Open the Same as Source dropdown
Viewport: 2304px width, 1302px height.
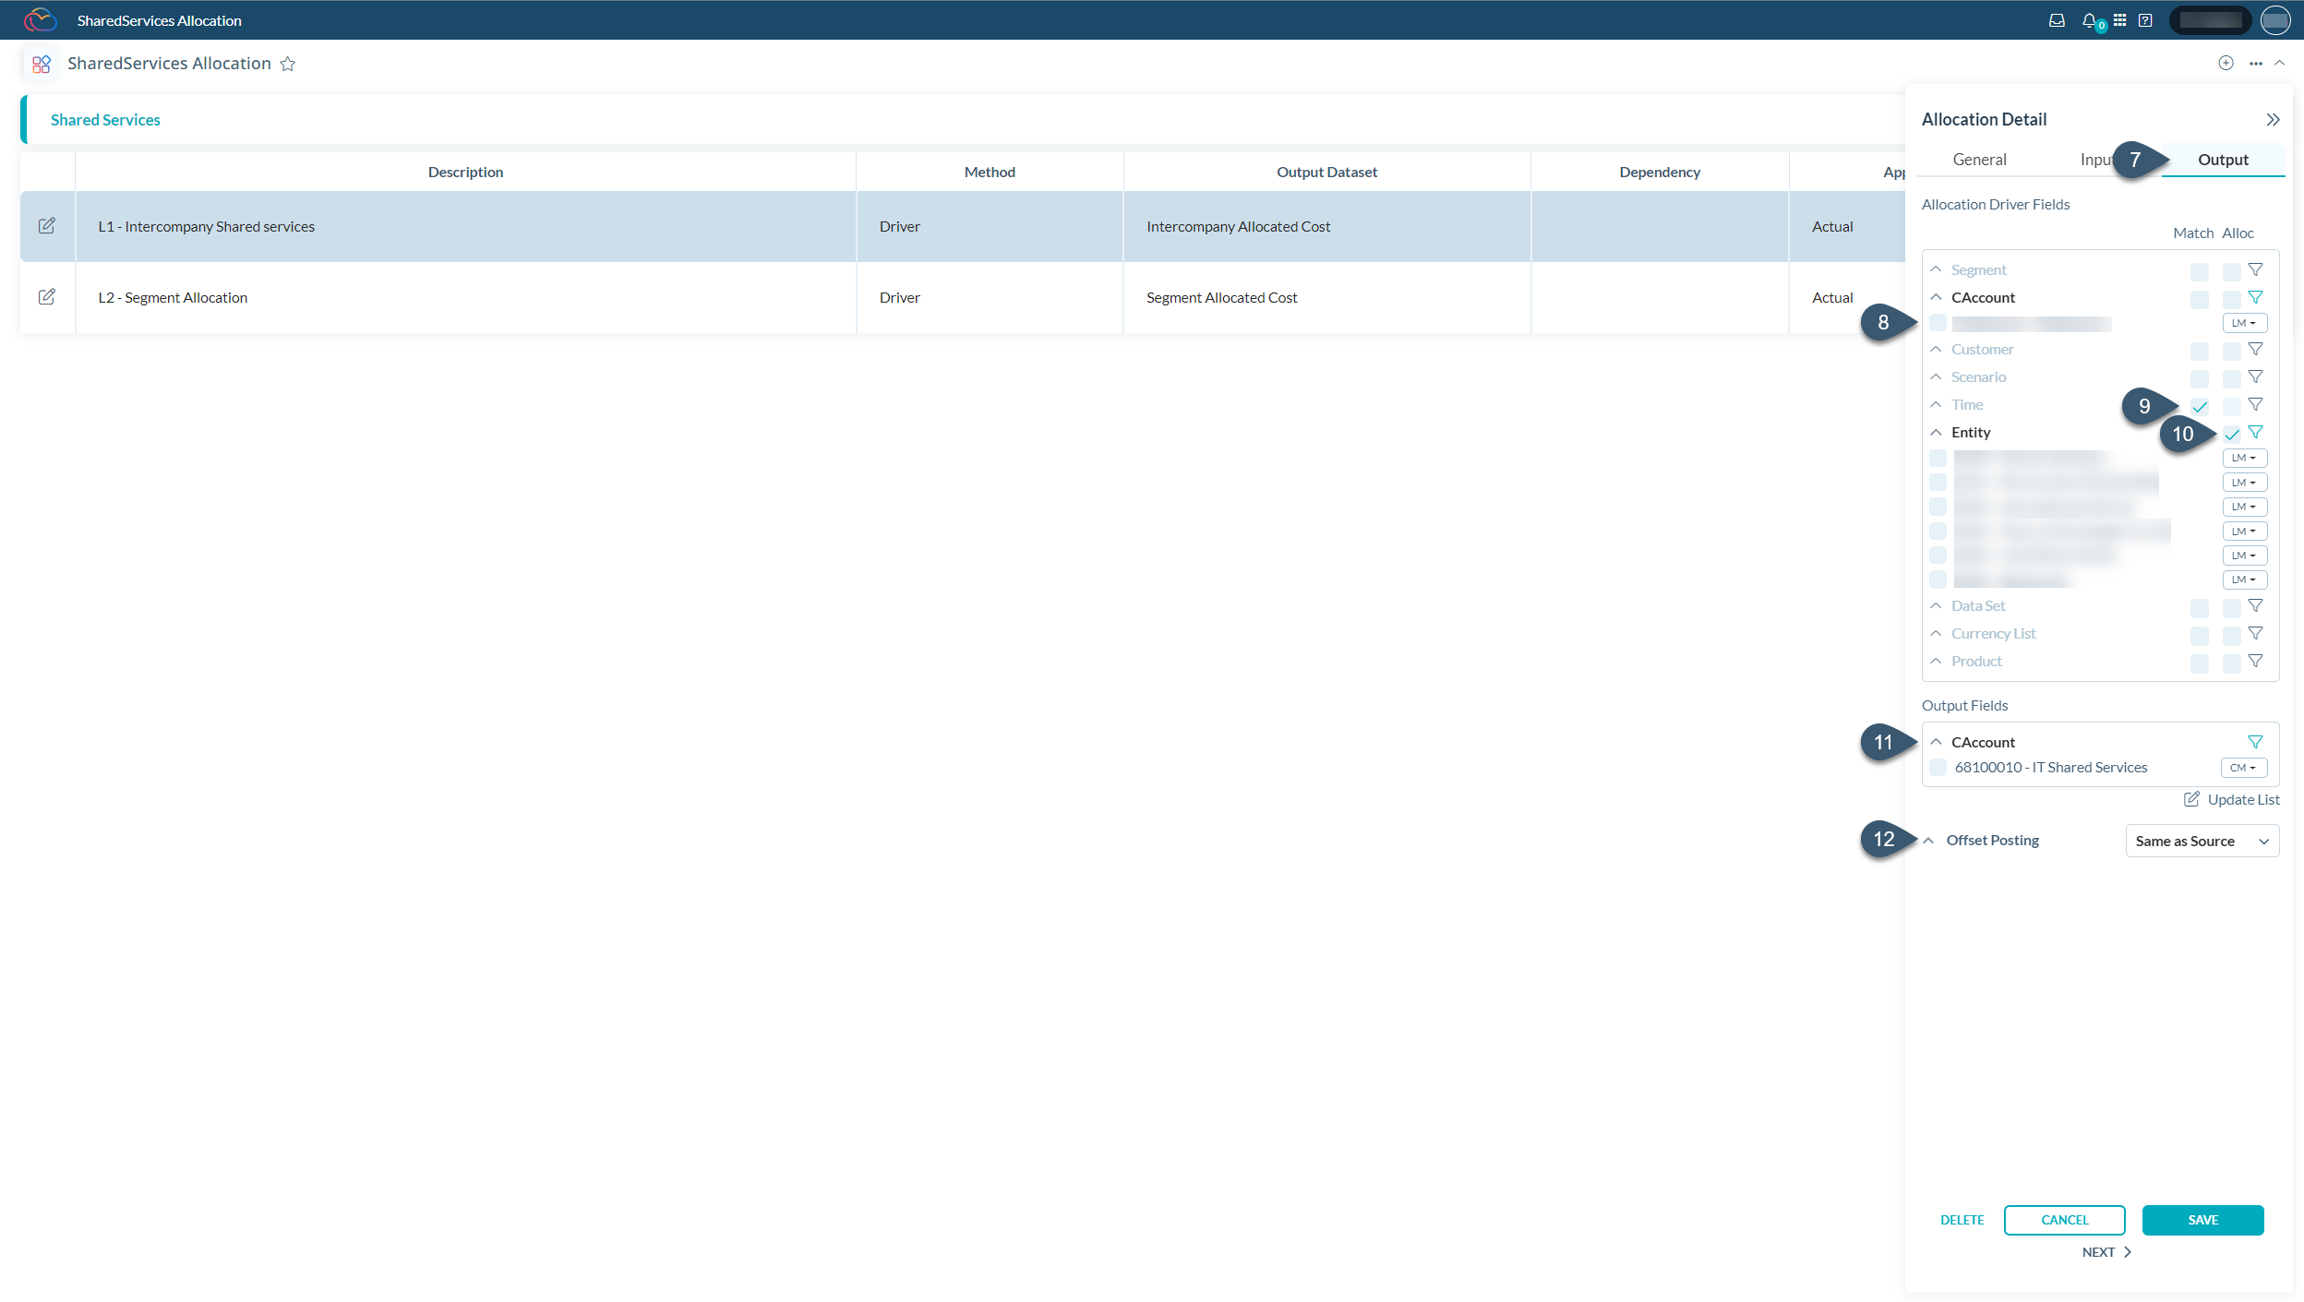tap(2201, 841)
